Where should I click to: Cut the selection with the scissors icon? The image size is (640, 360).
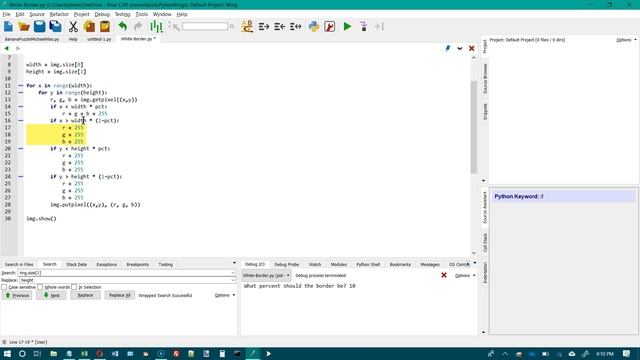(73, 27)
